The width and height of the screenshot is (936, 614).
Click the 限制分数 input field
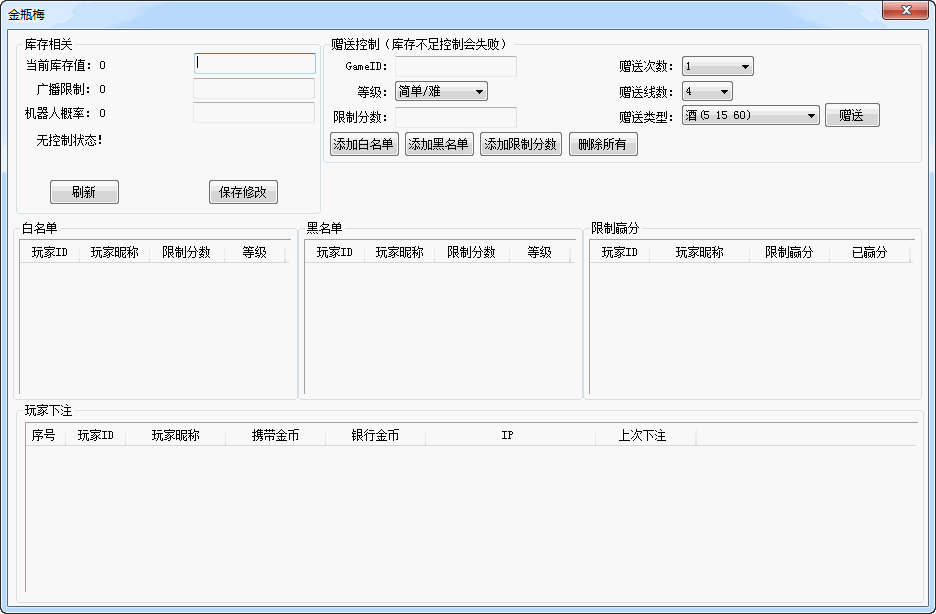tap(456, 115)
